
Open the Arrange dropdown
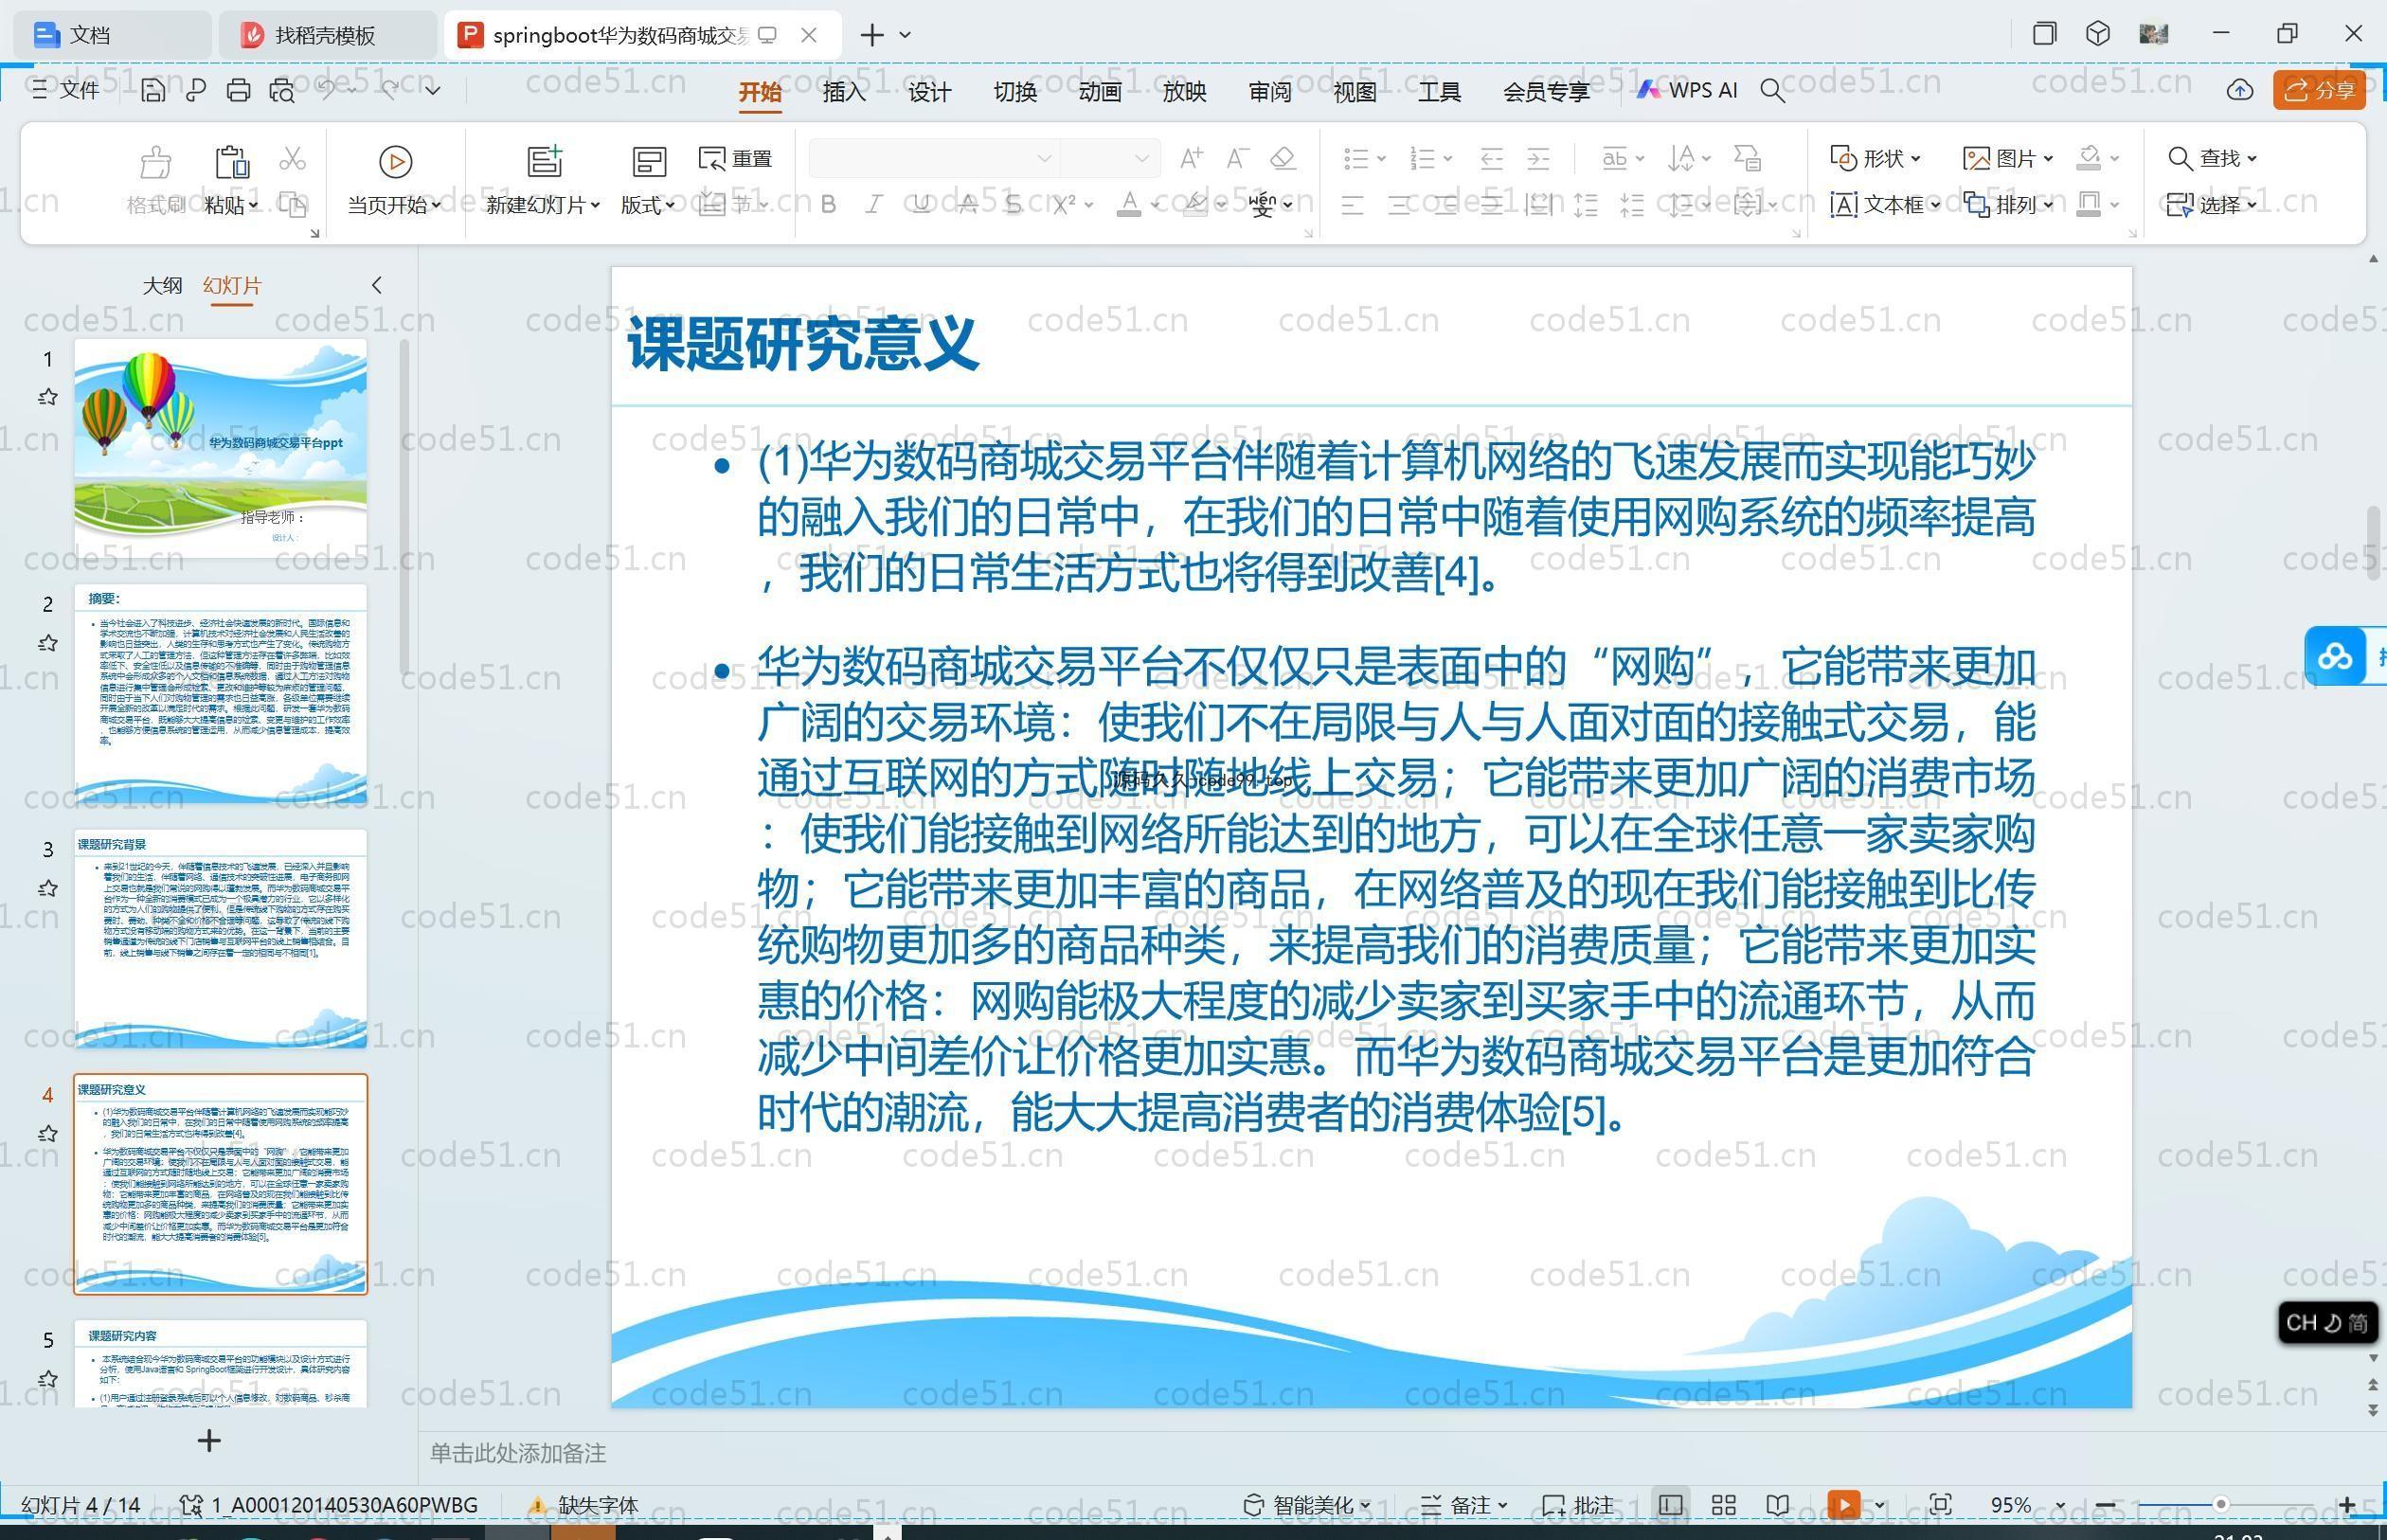point(2008,204)
